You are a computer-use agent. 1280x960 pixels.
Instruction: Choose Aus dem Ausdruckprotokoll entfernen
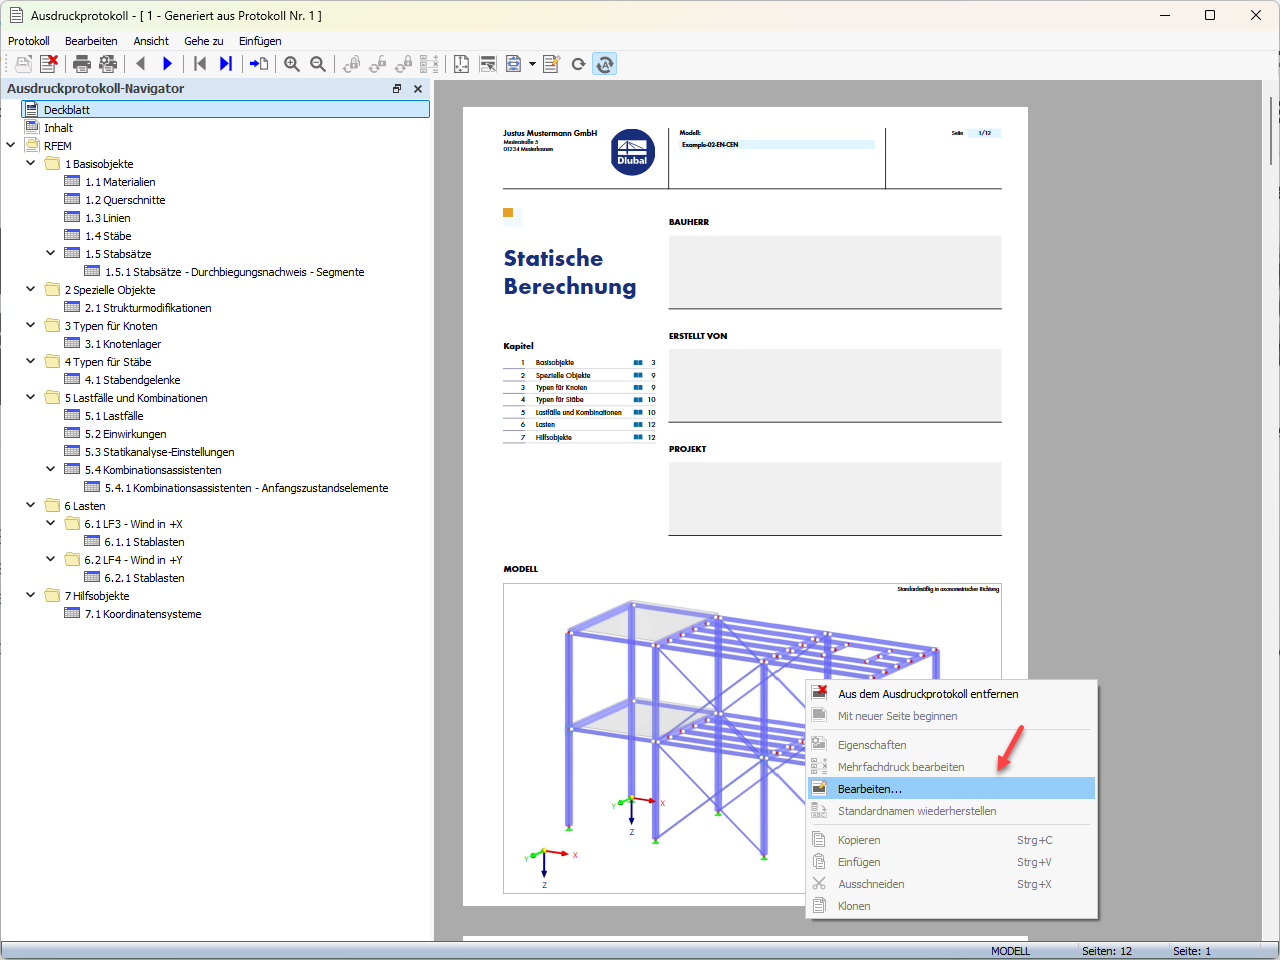951,694
